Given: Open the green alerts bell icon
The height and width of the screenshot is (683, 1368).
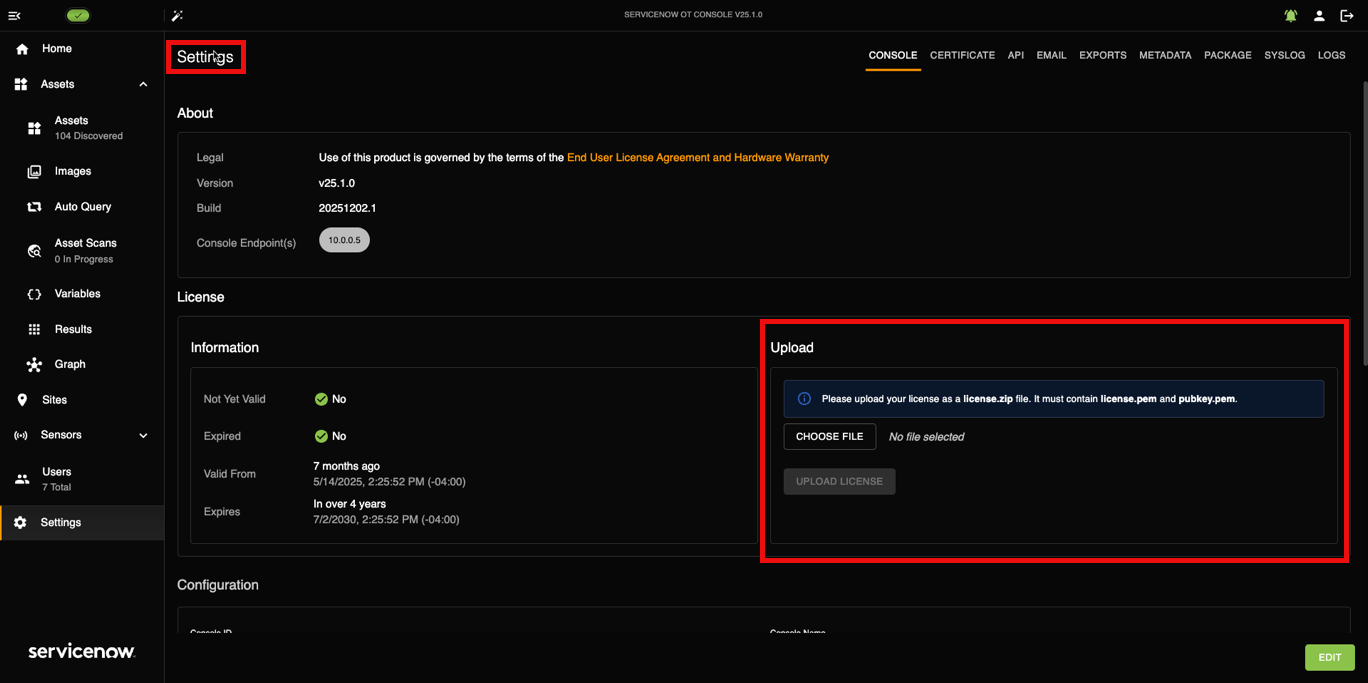Looking at the screenshot, I should (1291, 16).
